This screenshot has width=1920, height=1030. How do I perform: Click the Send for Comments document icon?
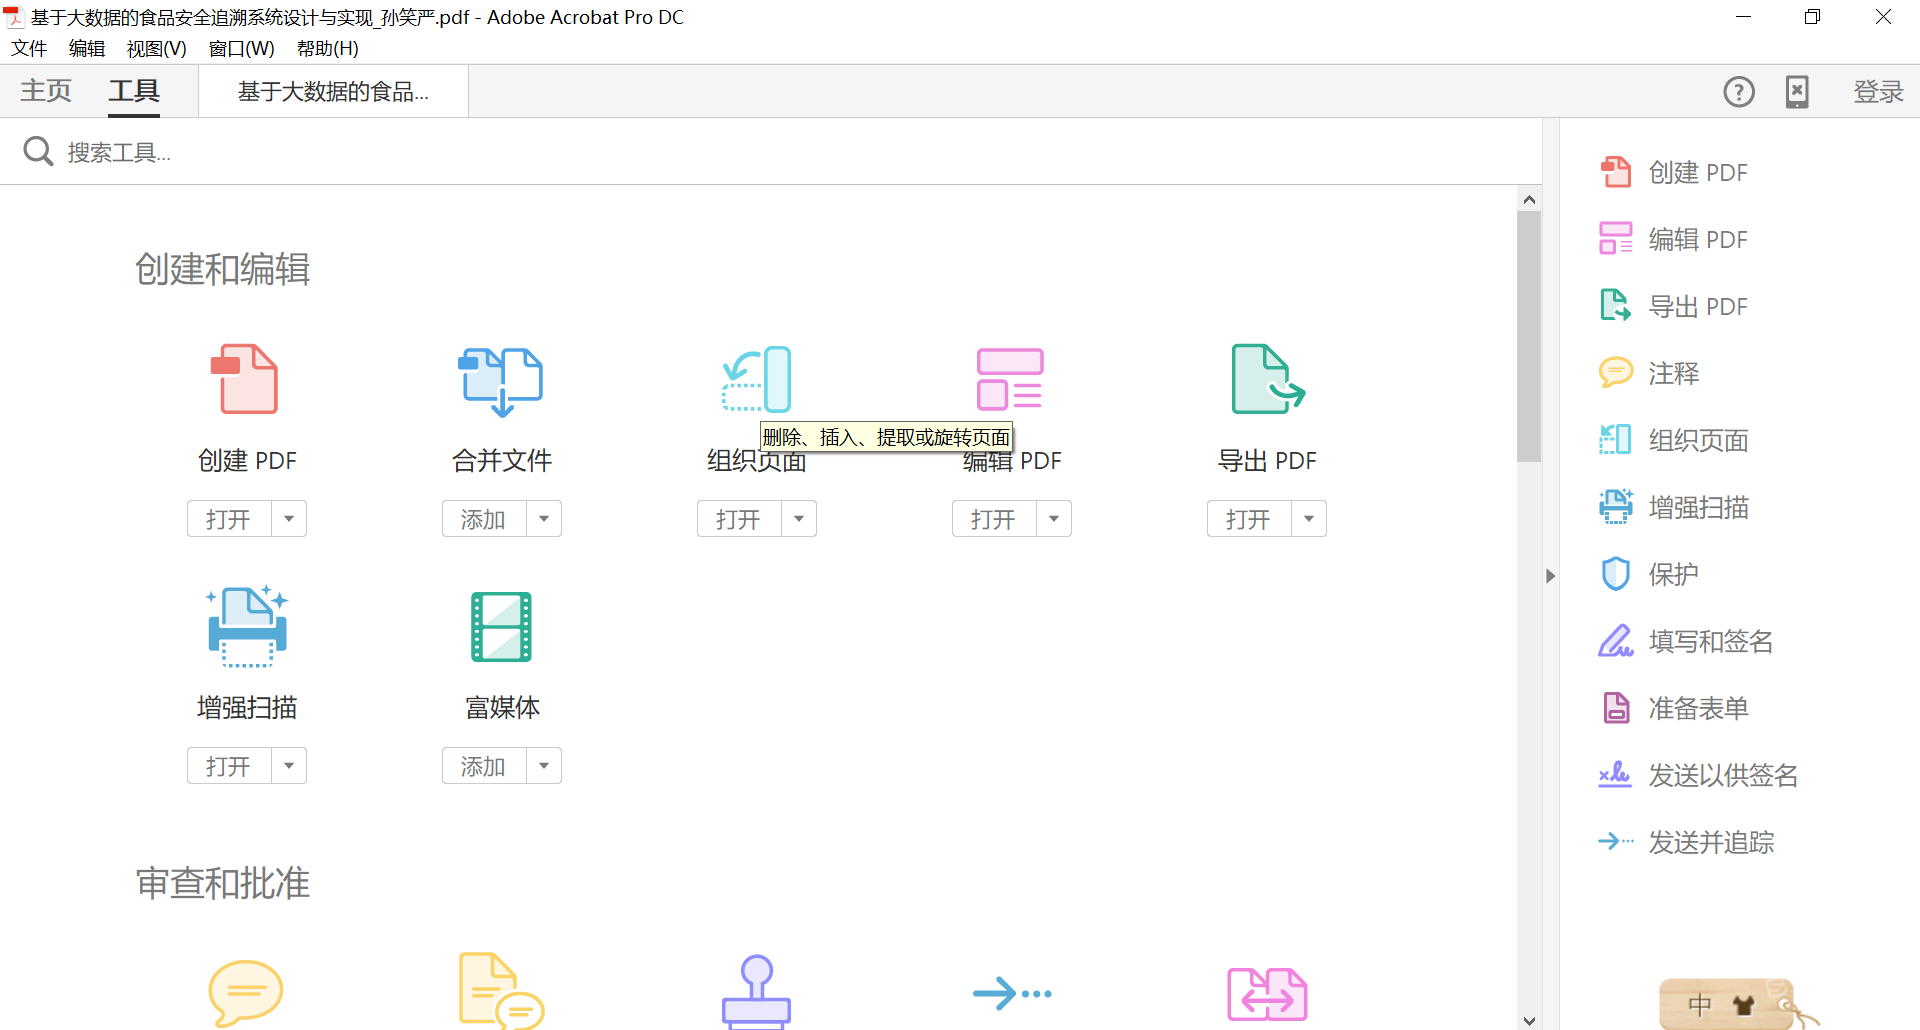(x=501, y=991)
